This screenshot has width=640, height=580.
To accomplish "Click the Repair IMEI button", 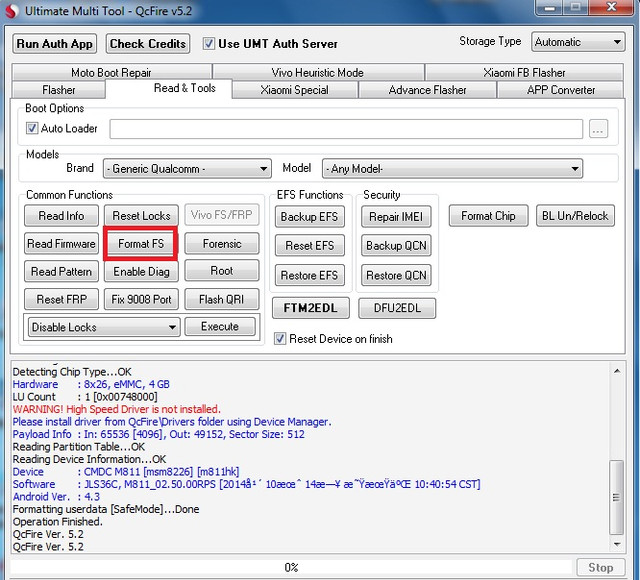I will point(396,217).
